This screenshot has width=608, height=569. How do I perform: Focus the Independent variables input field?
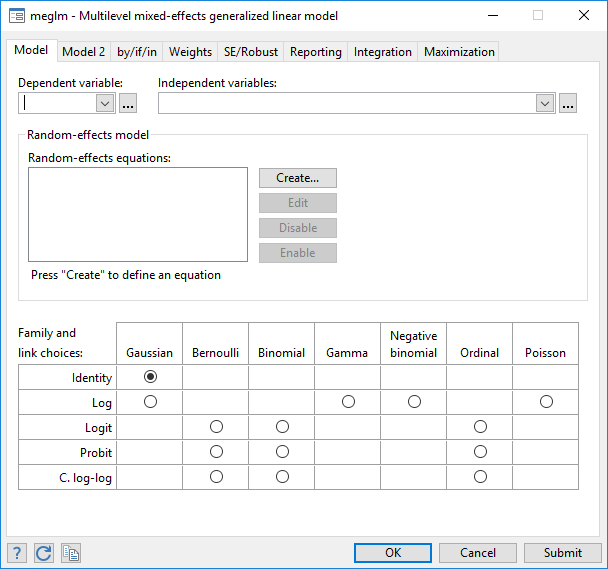point(347,103)
